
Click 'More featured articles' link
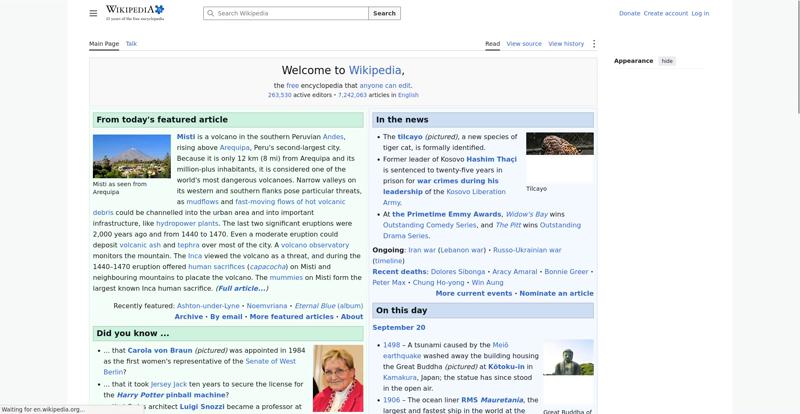coord(291,316)
